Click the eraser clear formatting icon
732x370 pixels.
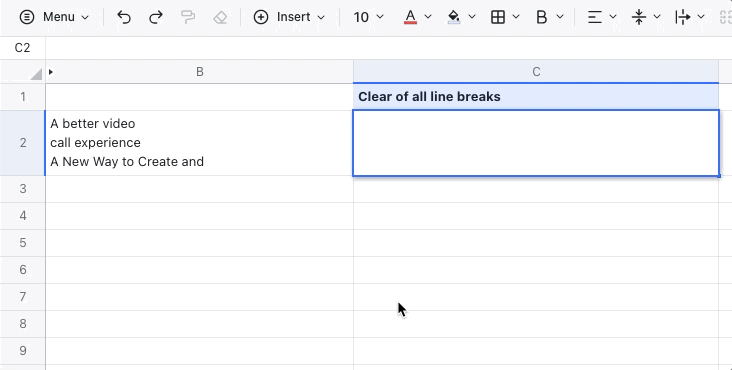tap(220, 17)
